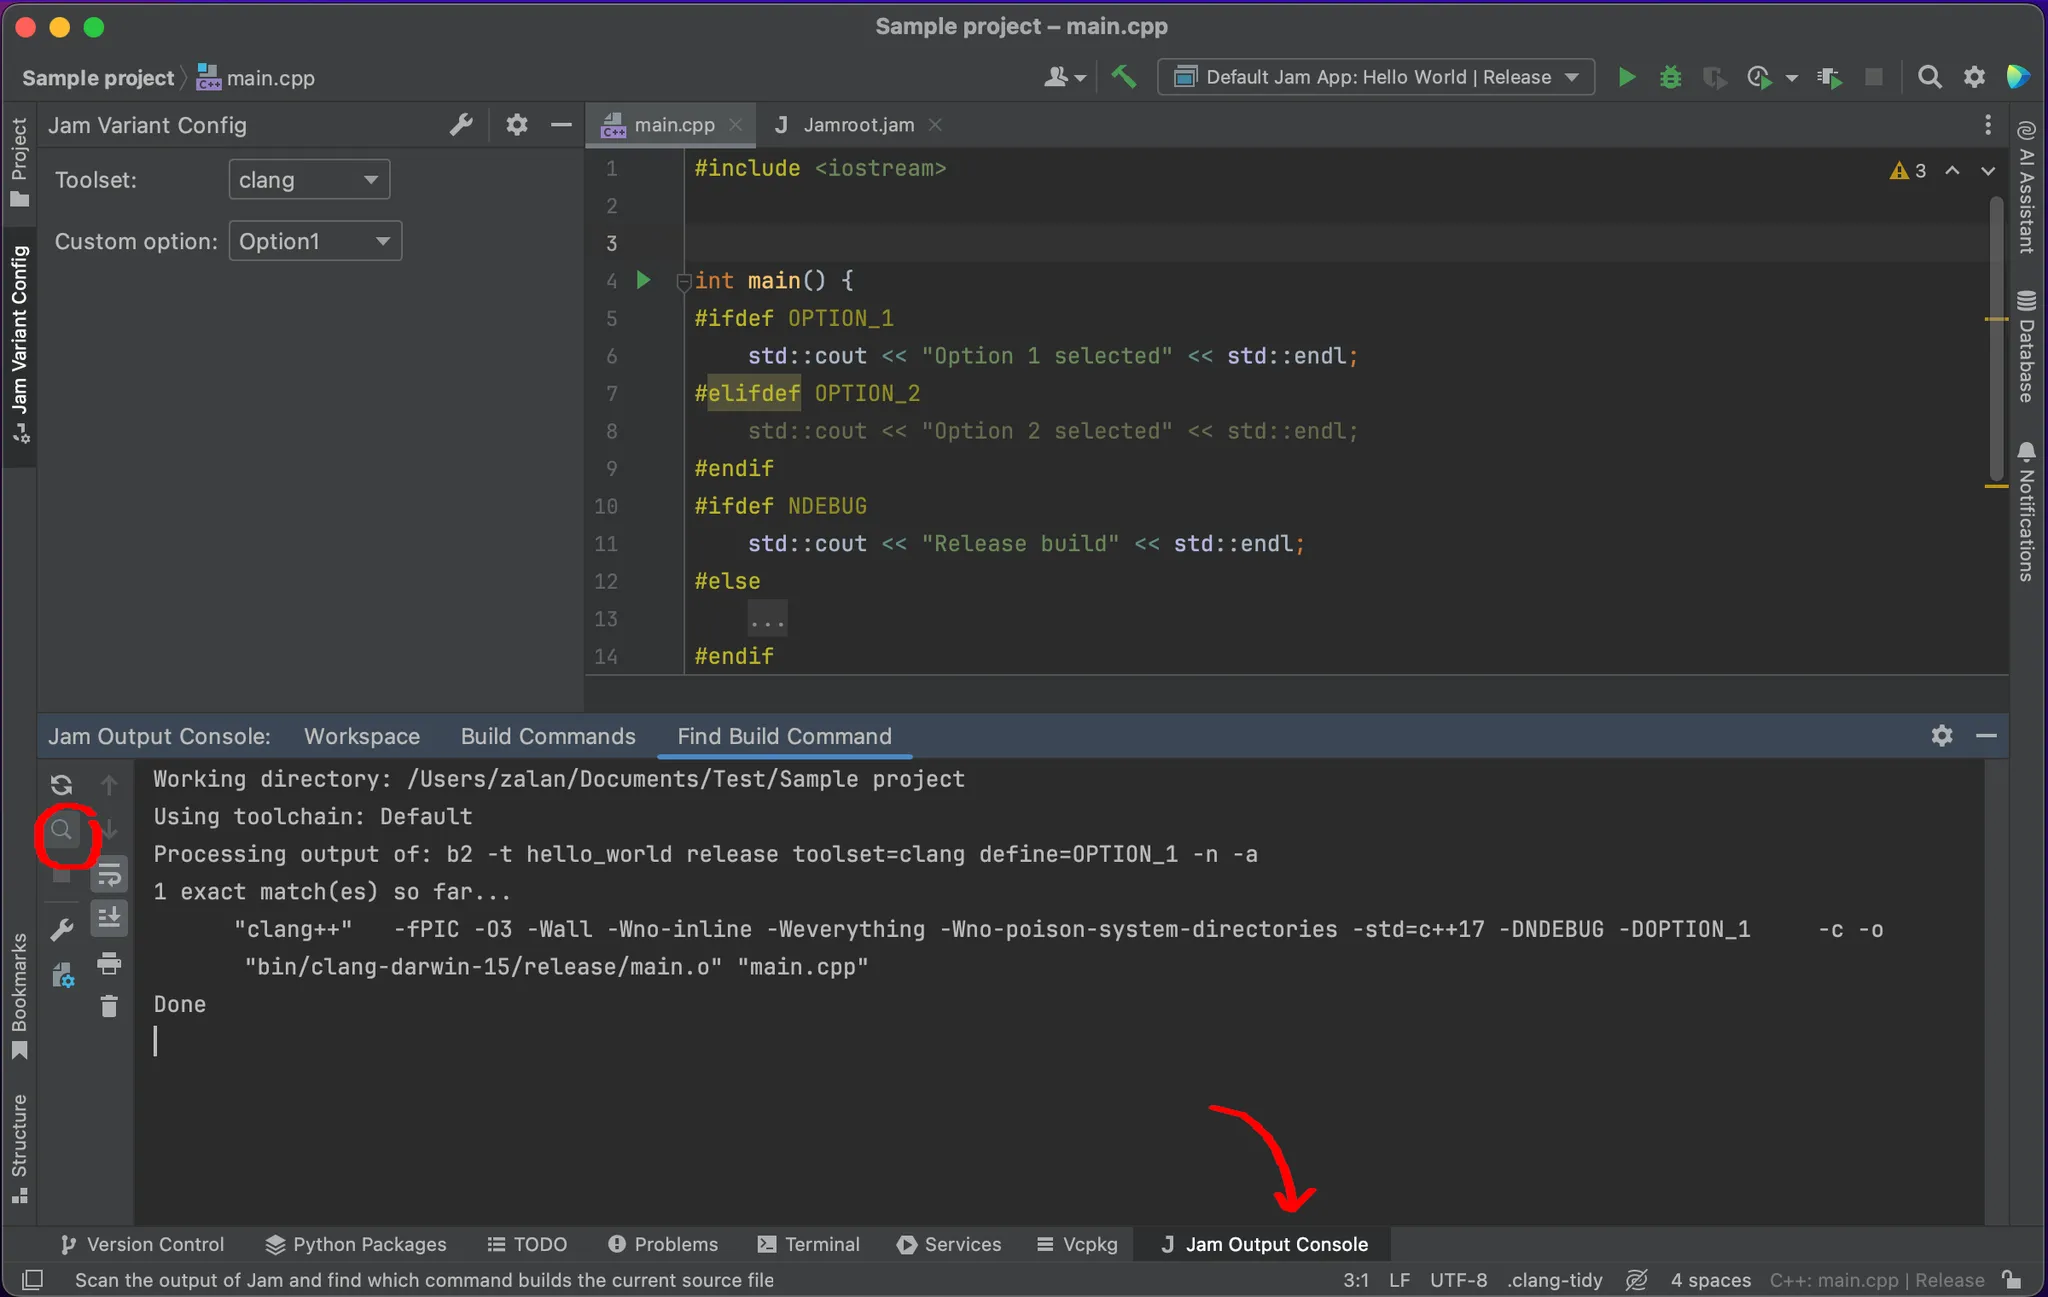Click the editor vertical scrollbar

pos(1996,340)
